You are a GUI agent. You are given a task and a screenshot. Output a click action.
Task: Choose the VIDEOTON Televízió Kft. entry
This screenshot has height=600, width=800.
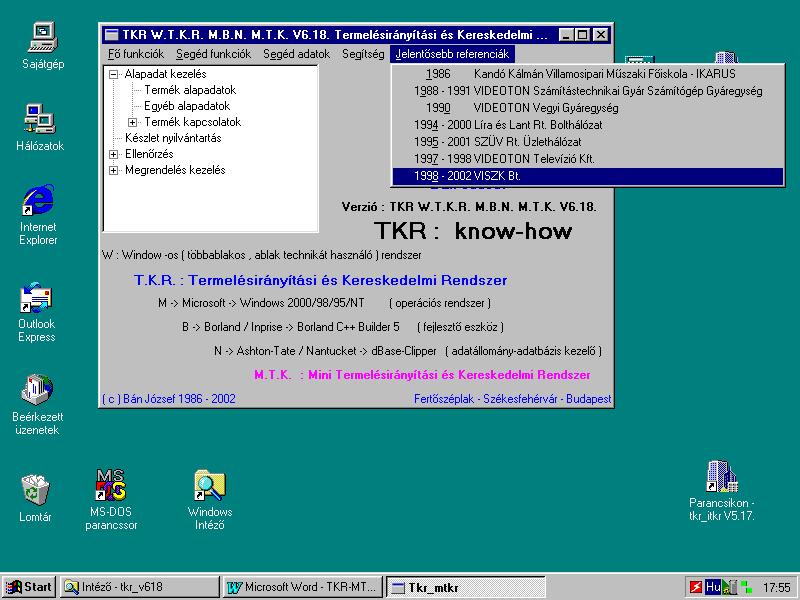coord(588,159)
